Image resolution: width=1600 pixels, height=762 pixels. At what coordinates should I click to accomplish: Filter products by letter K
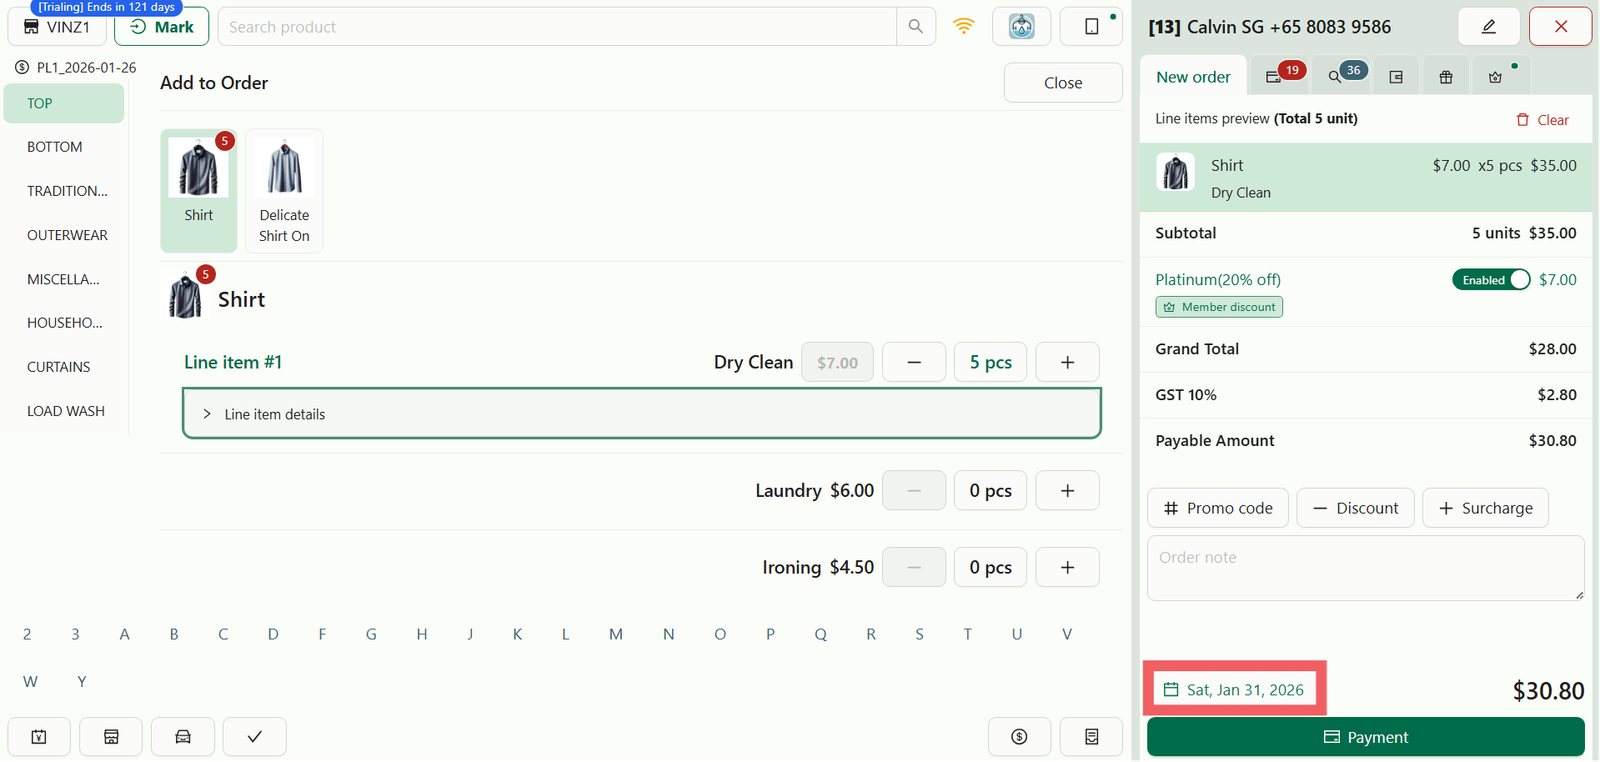pos(517,634)
